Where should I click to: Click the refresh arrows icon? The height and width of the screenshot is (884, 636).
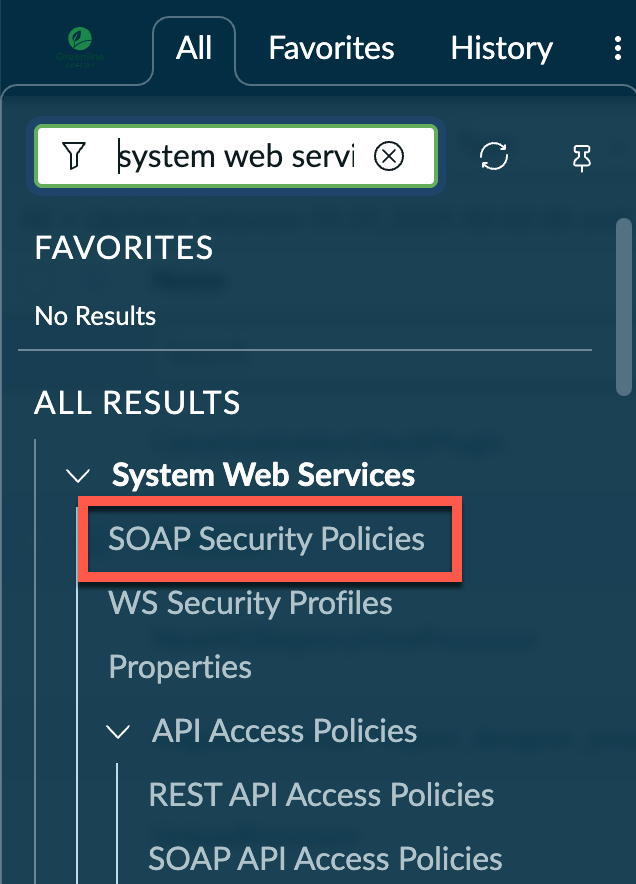point(494,156)
